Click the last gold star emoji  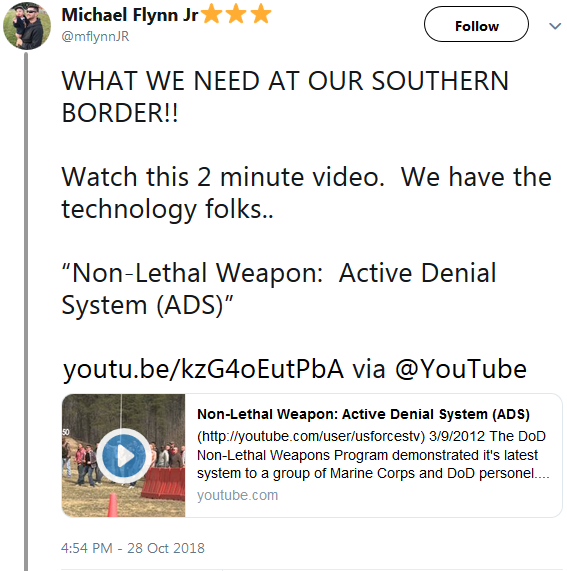click(261, 15)
